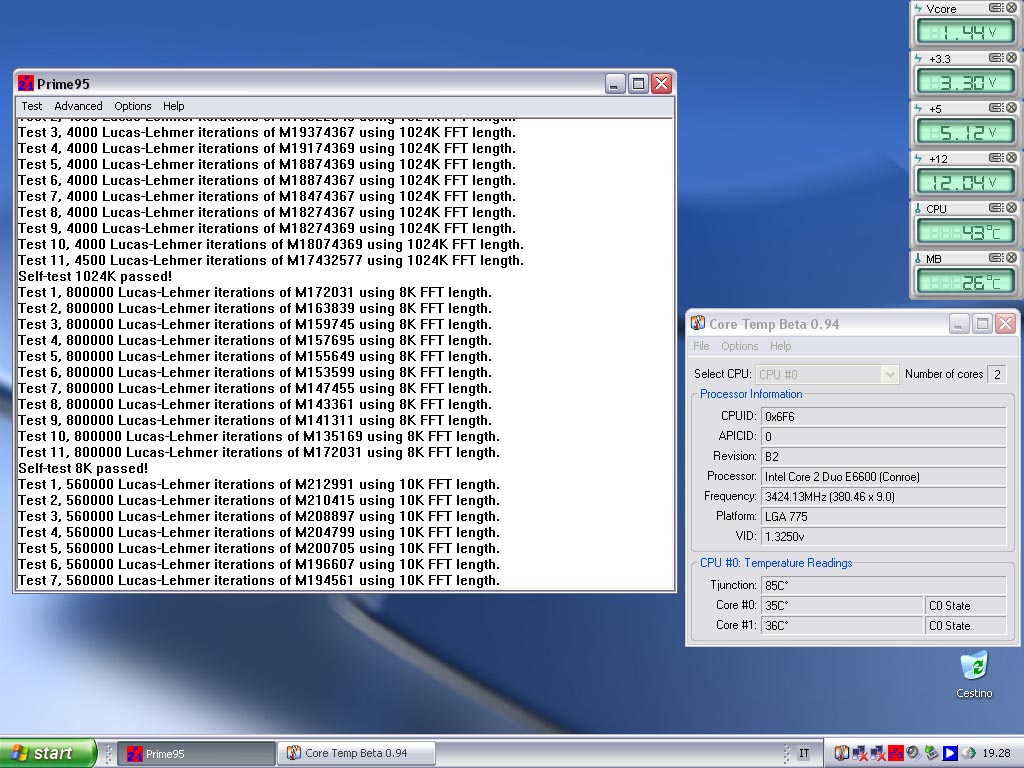Click the lightning icon on the +3.3 gauge
1024x768 pixels.
coord(918,59)
